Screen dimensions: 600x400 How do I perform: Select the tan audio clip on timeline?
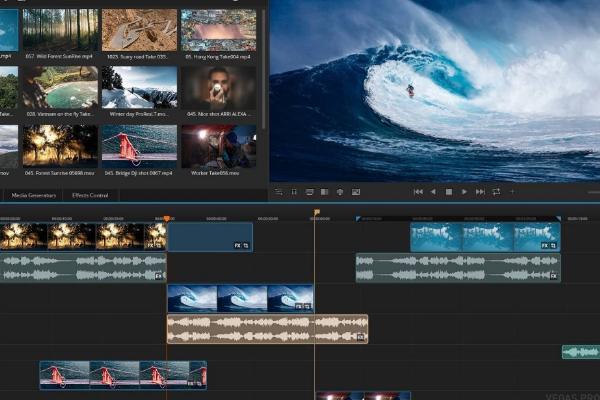[x=267, y=329]
